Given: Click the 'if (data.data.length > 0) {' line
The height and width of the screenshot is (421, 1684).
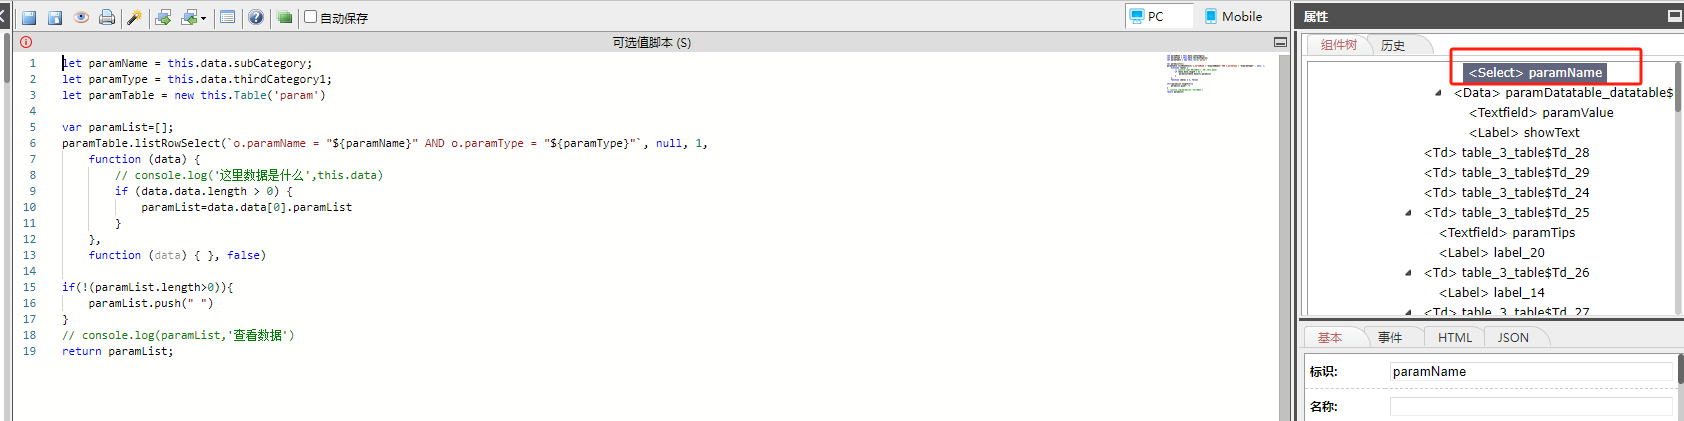Looking at the screenshot, I should tap(203, 191).
